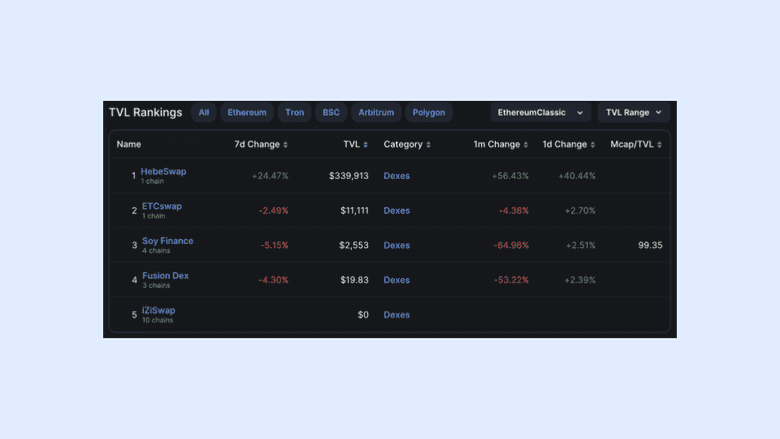Filter rankings by Ethereum chain
The height and width of the screenshot is (439, 780).
[x=247, y=113]
